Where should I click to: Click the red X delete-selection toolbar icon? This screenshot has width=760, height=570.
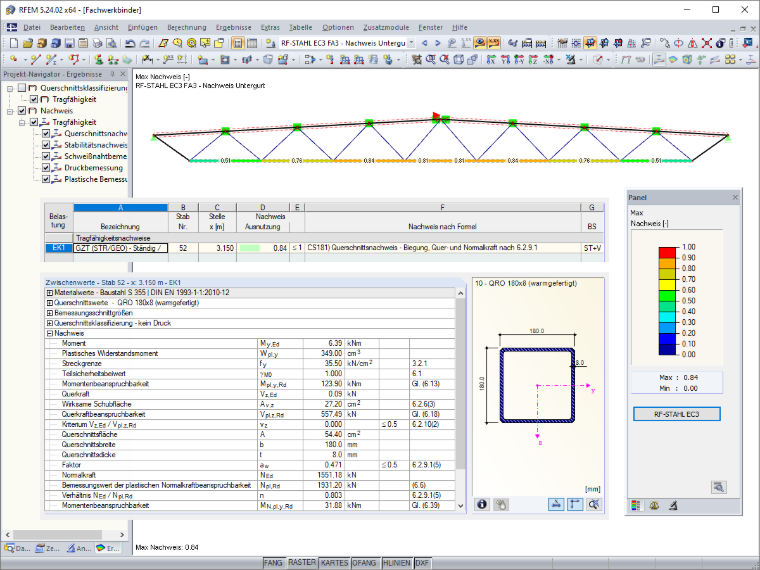(706, 43)
